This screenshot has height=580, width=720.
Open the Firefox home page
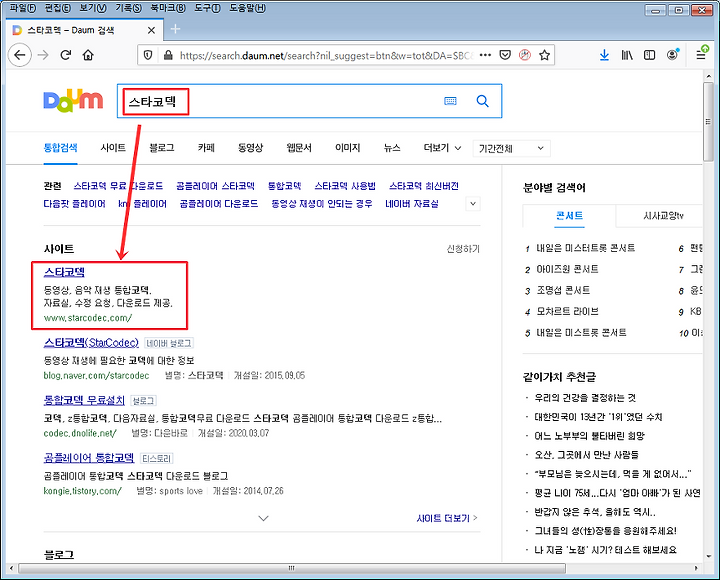tap(88, 55)
